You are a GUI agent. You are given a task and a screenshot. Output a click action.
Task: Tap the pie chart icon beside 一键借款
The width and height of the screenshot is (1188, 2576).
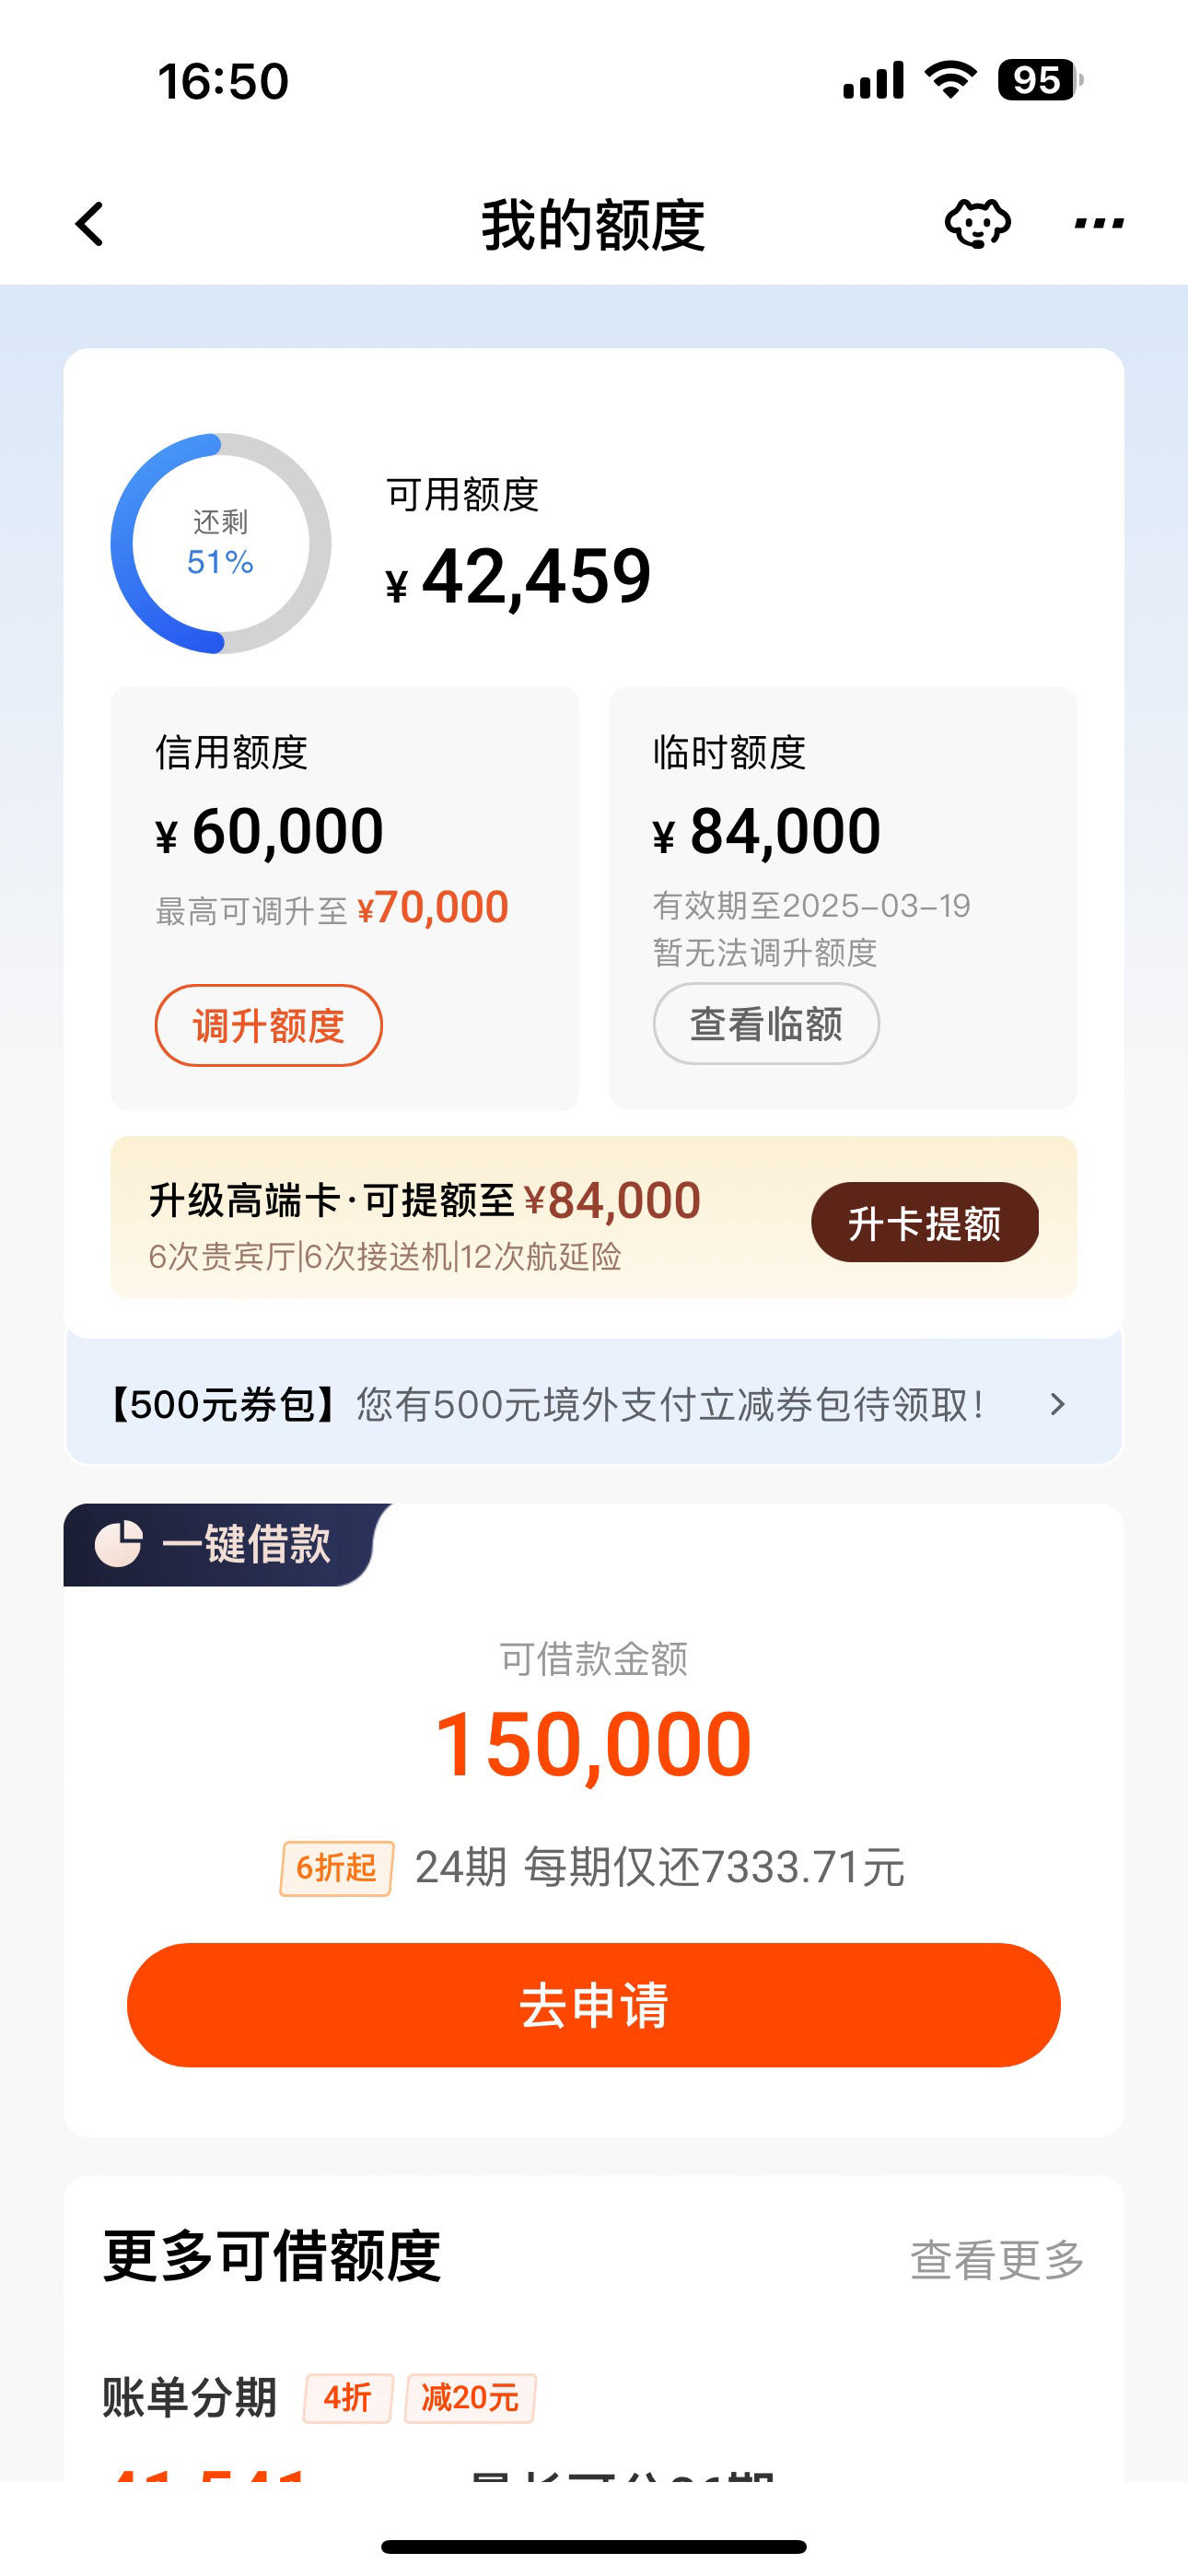[x=119, y=1544]
